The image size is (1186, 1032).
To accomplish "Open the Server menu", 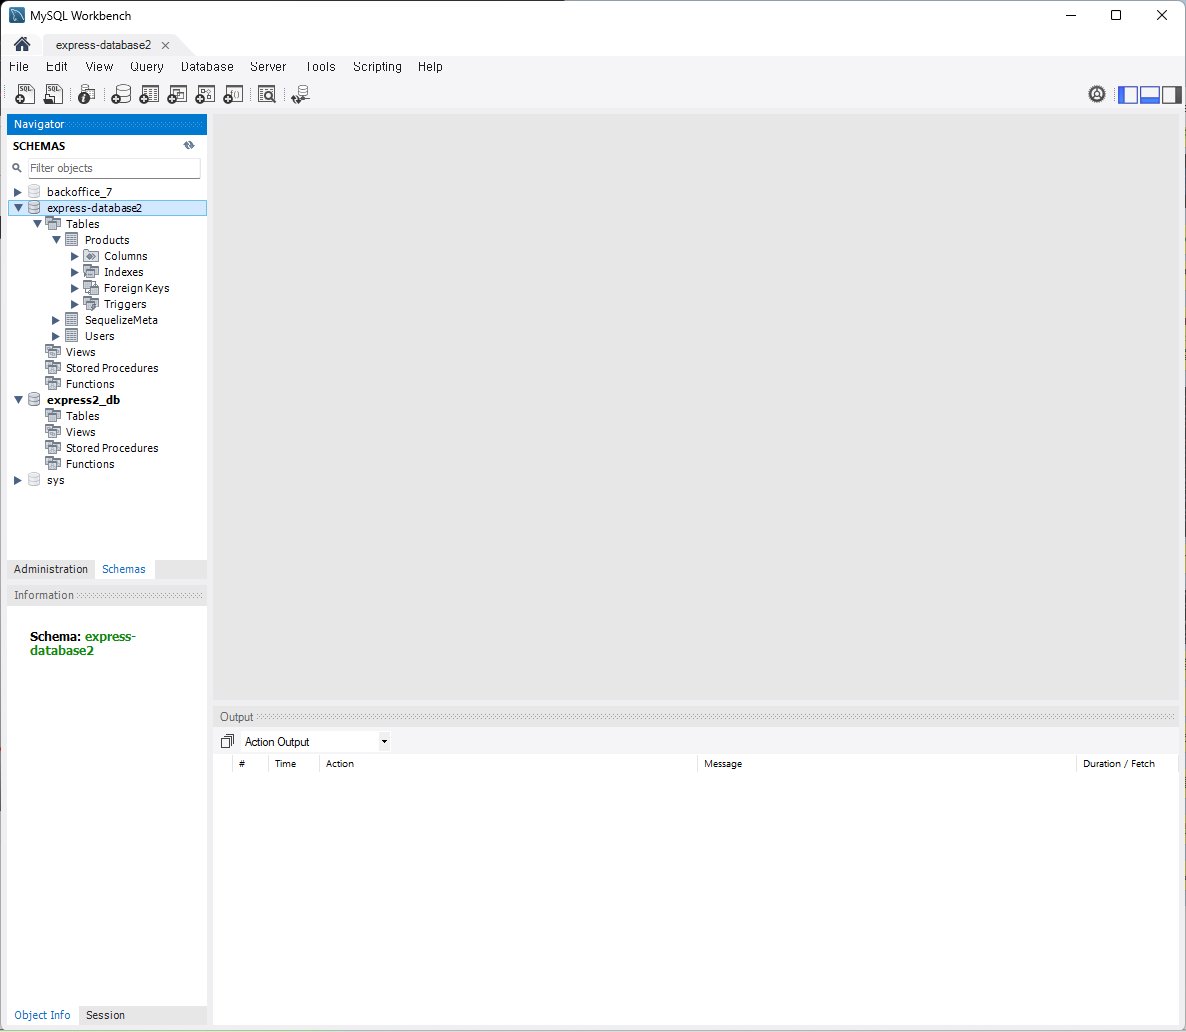I will 269,67.
